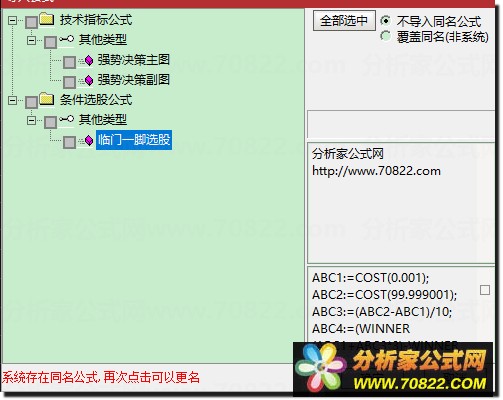Screen dimensions: 503x400
Task: Click the small checkbox beside the formula code
Action: (x=485, y=290)
